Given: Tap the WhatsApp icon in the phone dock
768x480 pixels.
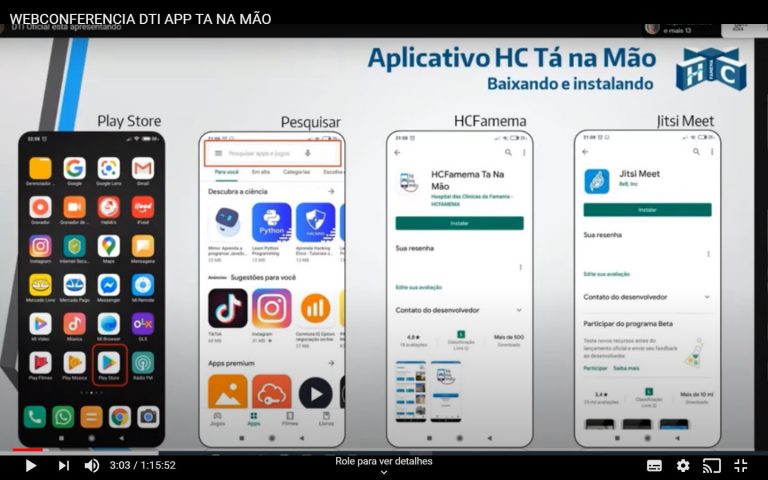Looking at the screenshot, I should [63, 417].
